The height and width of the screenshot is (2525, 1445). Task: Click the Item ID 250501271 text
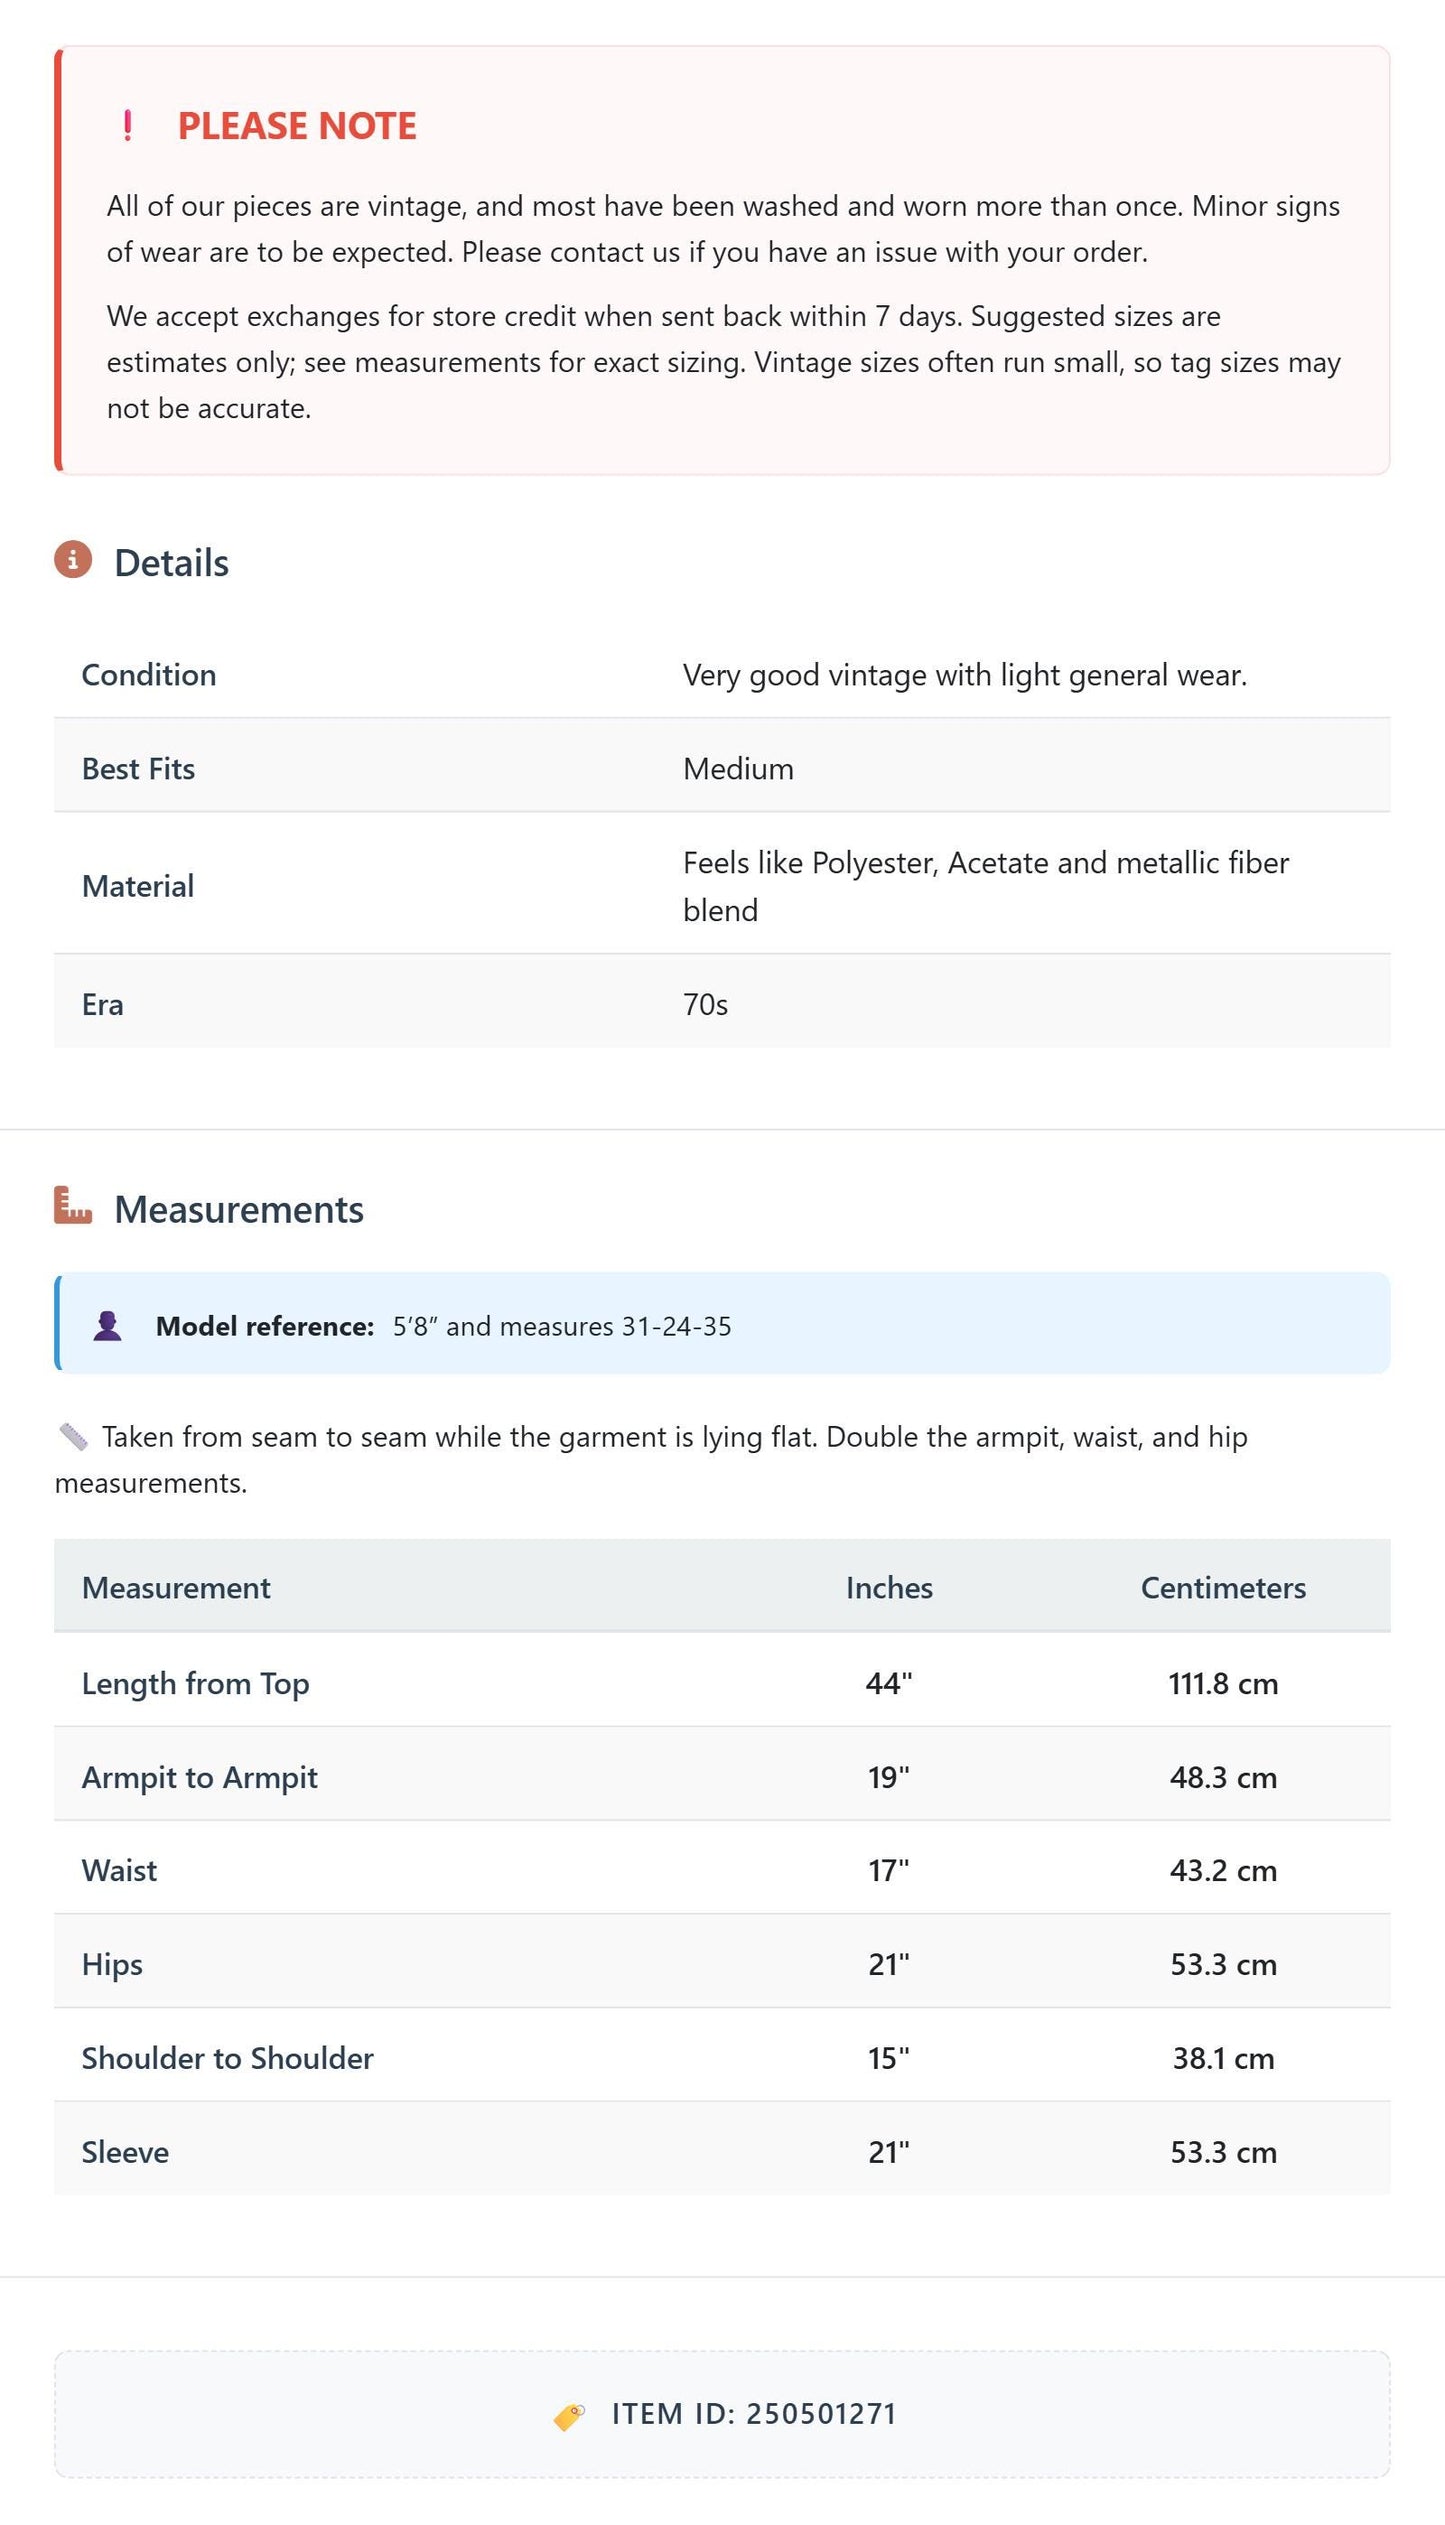pyautogui.click(x=754, y=2413)
